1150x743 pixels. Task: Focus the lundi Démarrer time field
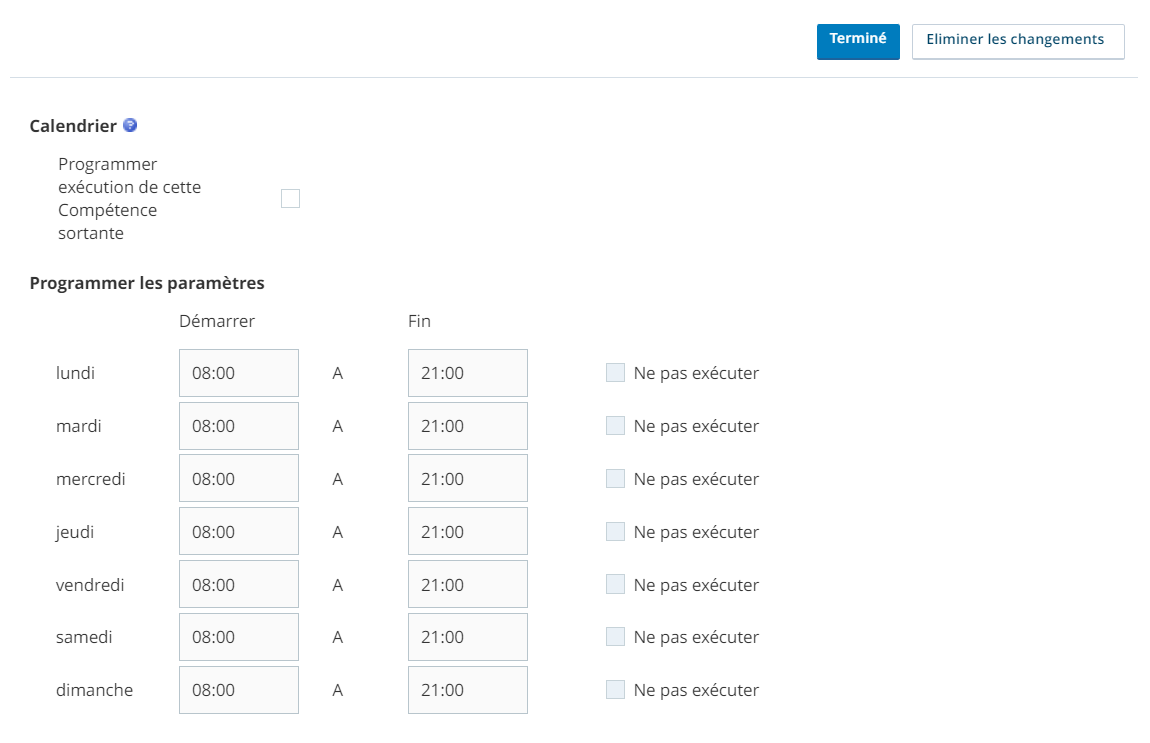[239, 373]
